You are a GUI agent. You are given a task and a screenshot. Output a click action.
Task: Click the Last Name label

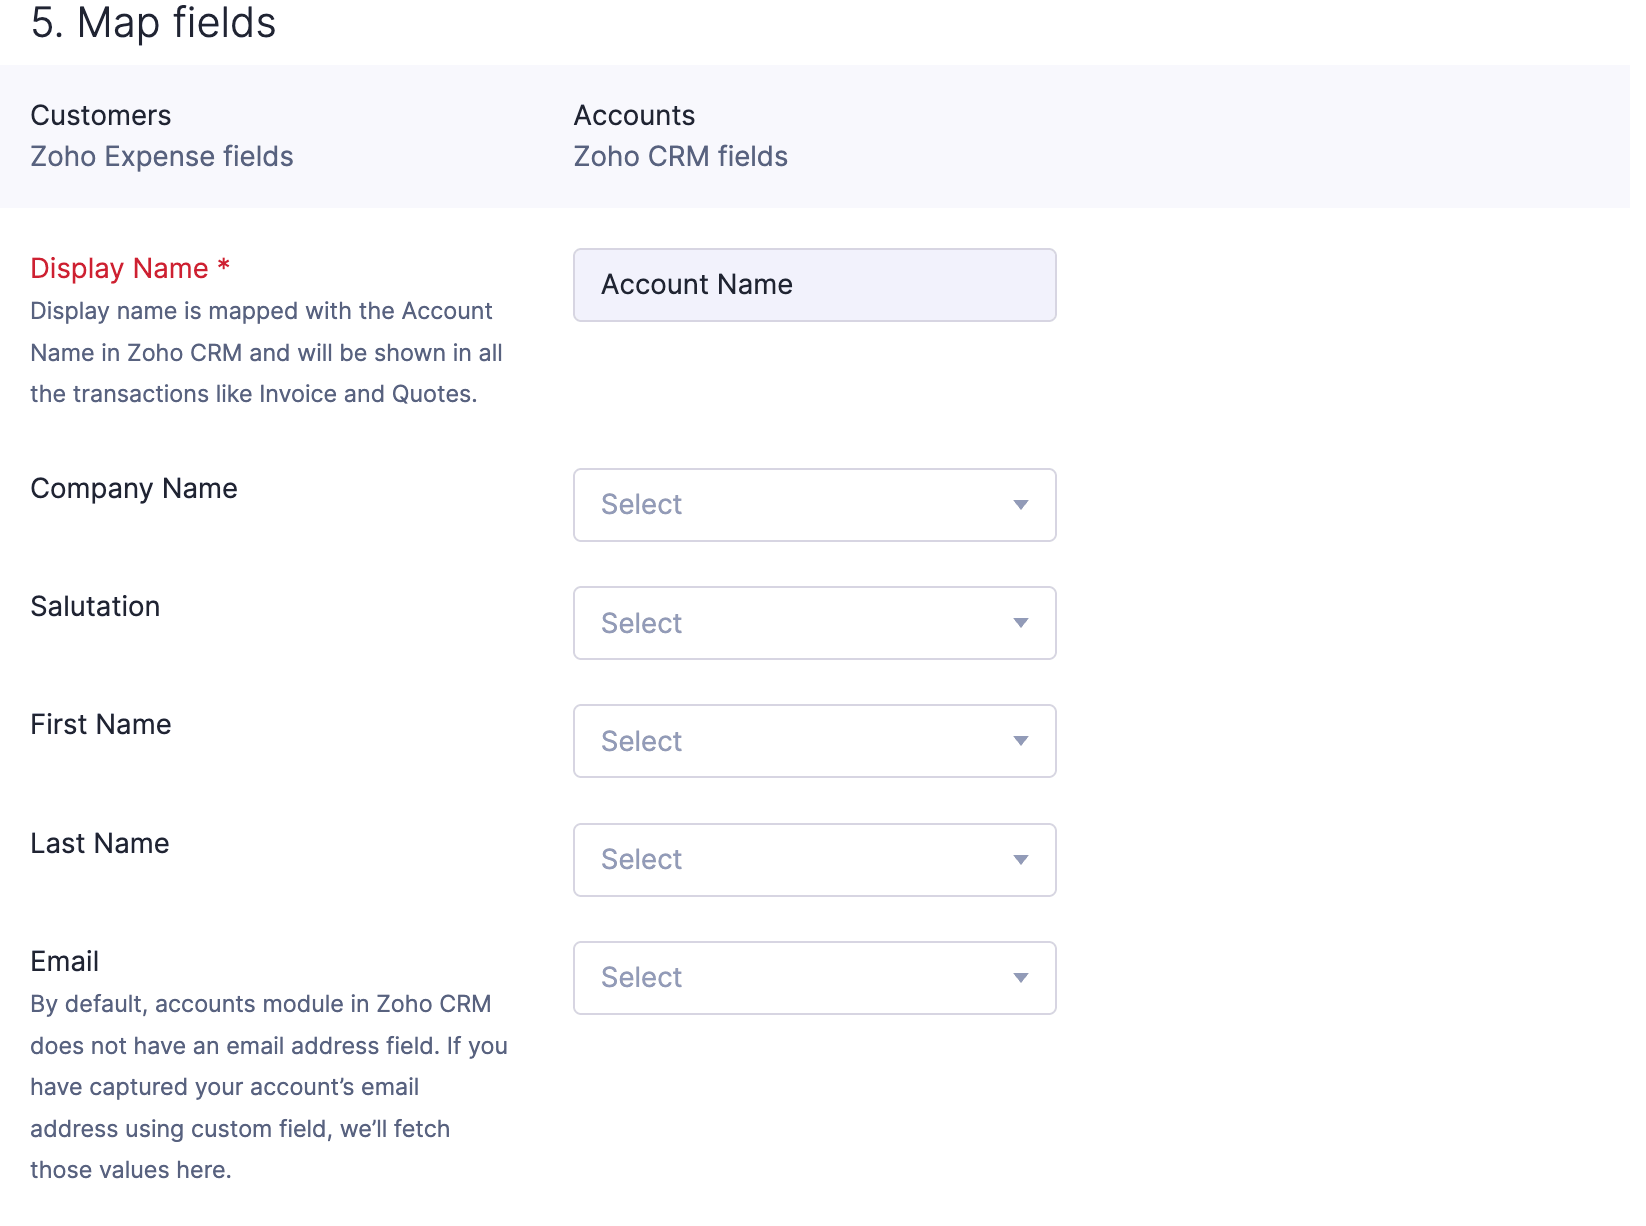[x=100, y=843]
